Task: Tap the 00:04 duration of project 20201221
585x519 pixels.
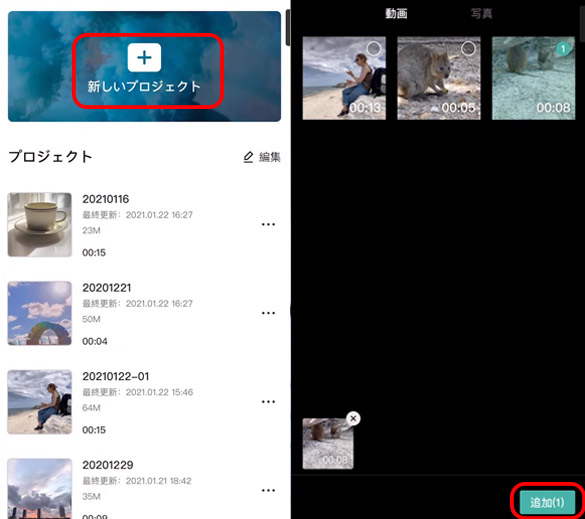Action: point(95,341)
